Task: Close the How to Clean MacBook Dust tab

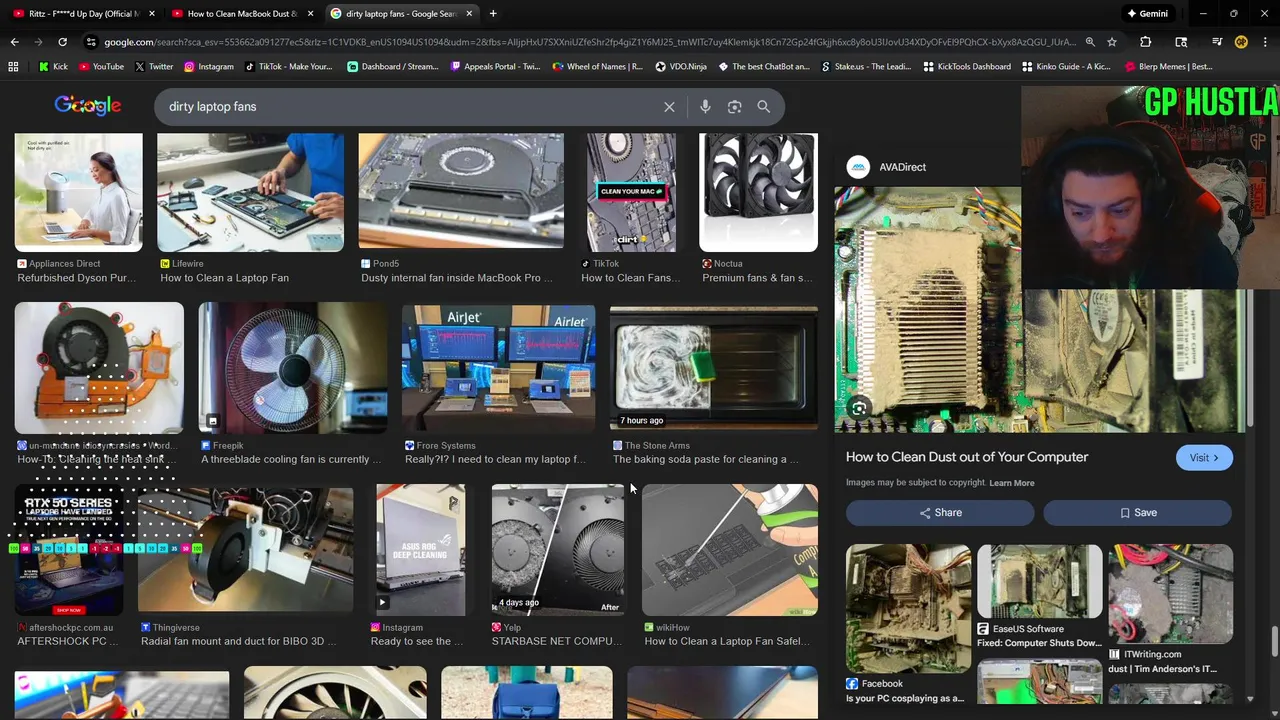Action: click(x=310, y=14)
